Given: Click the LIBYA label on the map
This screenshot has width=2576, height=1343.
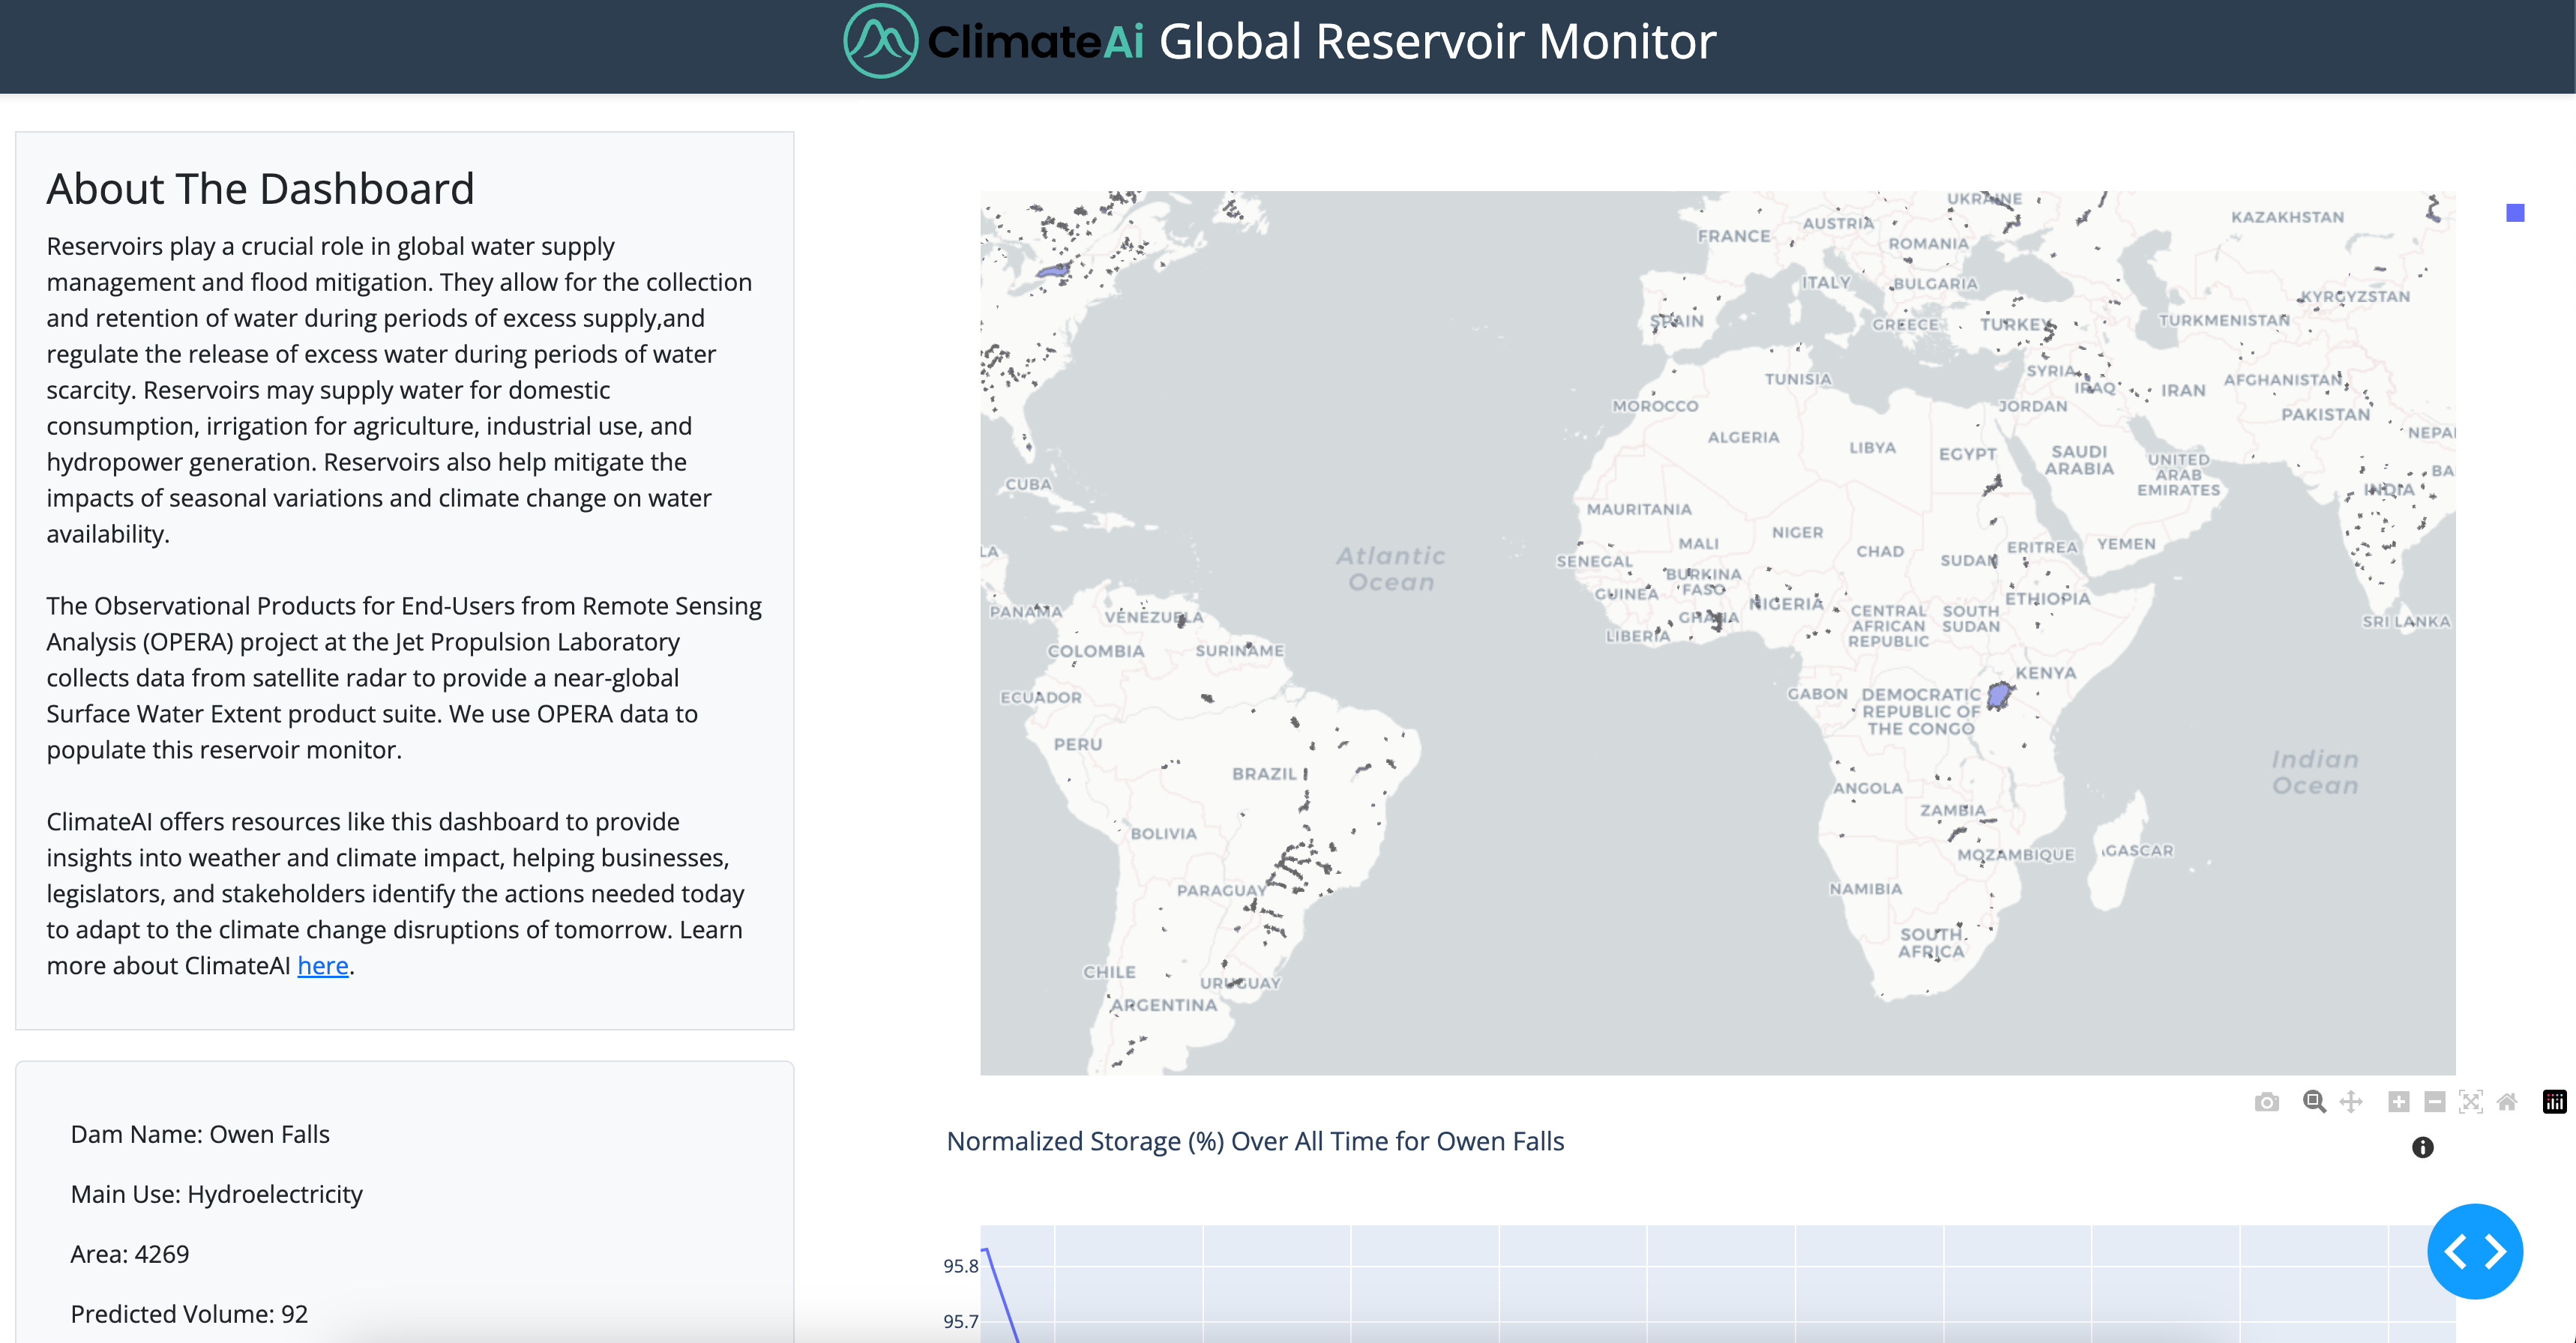Looking at the screenshot, I should (x=1872, y=447).
